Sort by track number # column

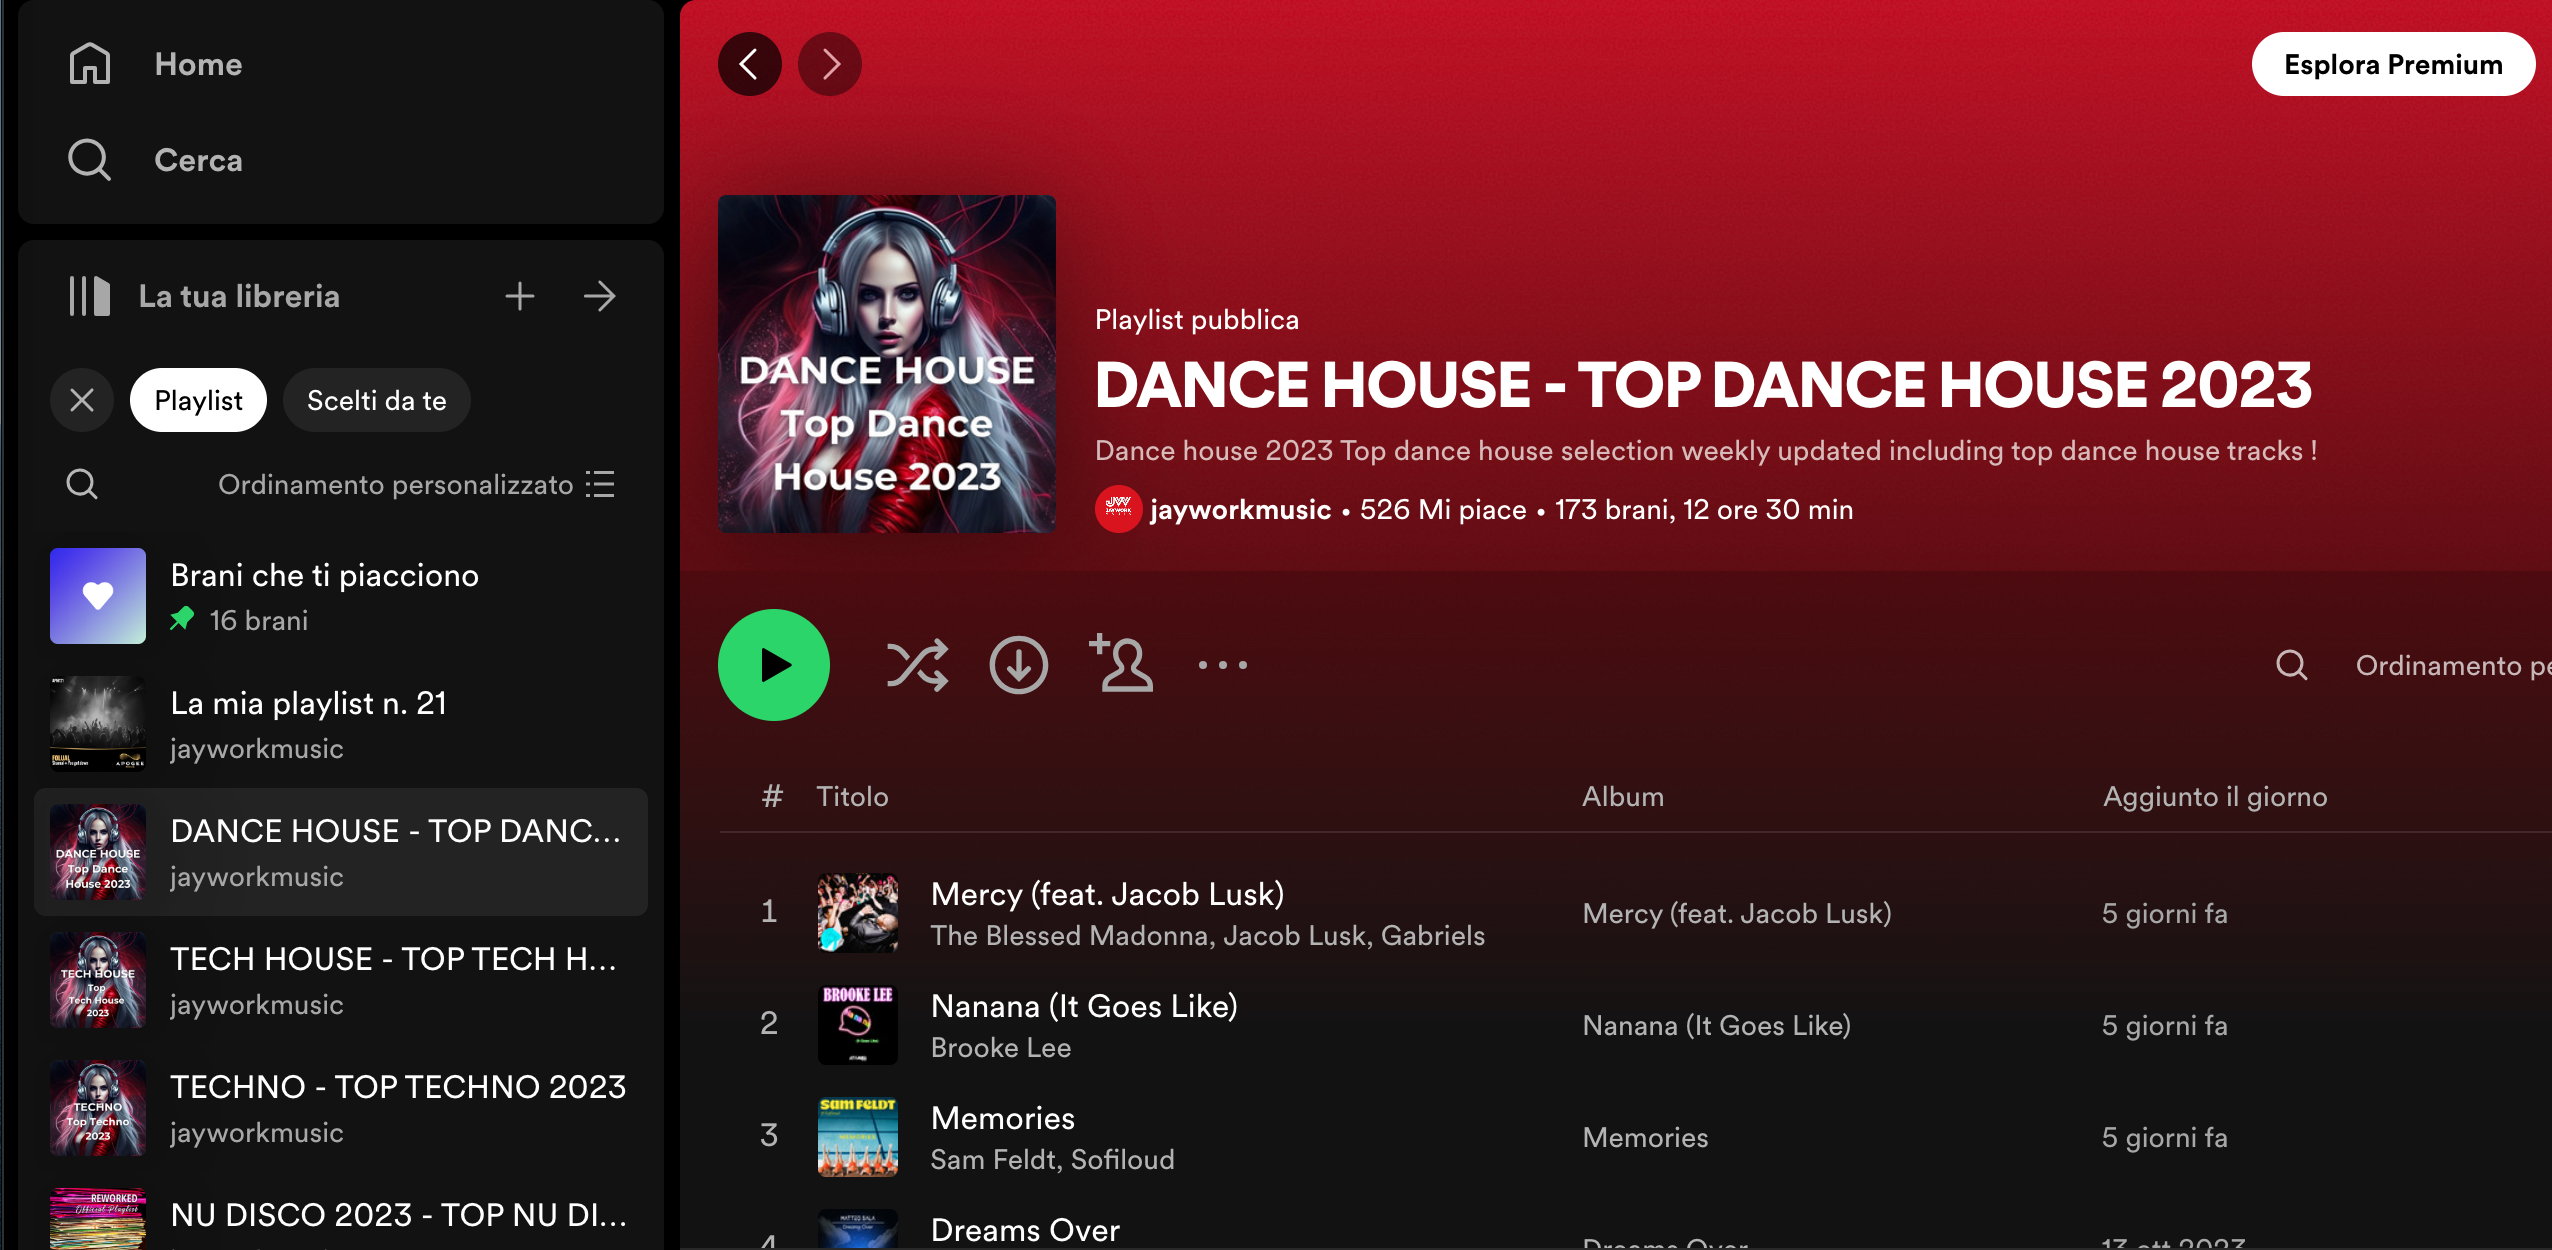pyautogui.click(x=771, y=796)
